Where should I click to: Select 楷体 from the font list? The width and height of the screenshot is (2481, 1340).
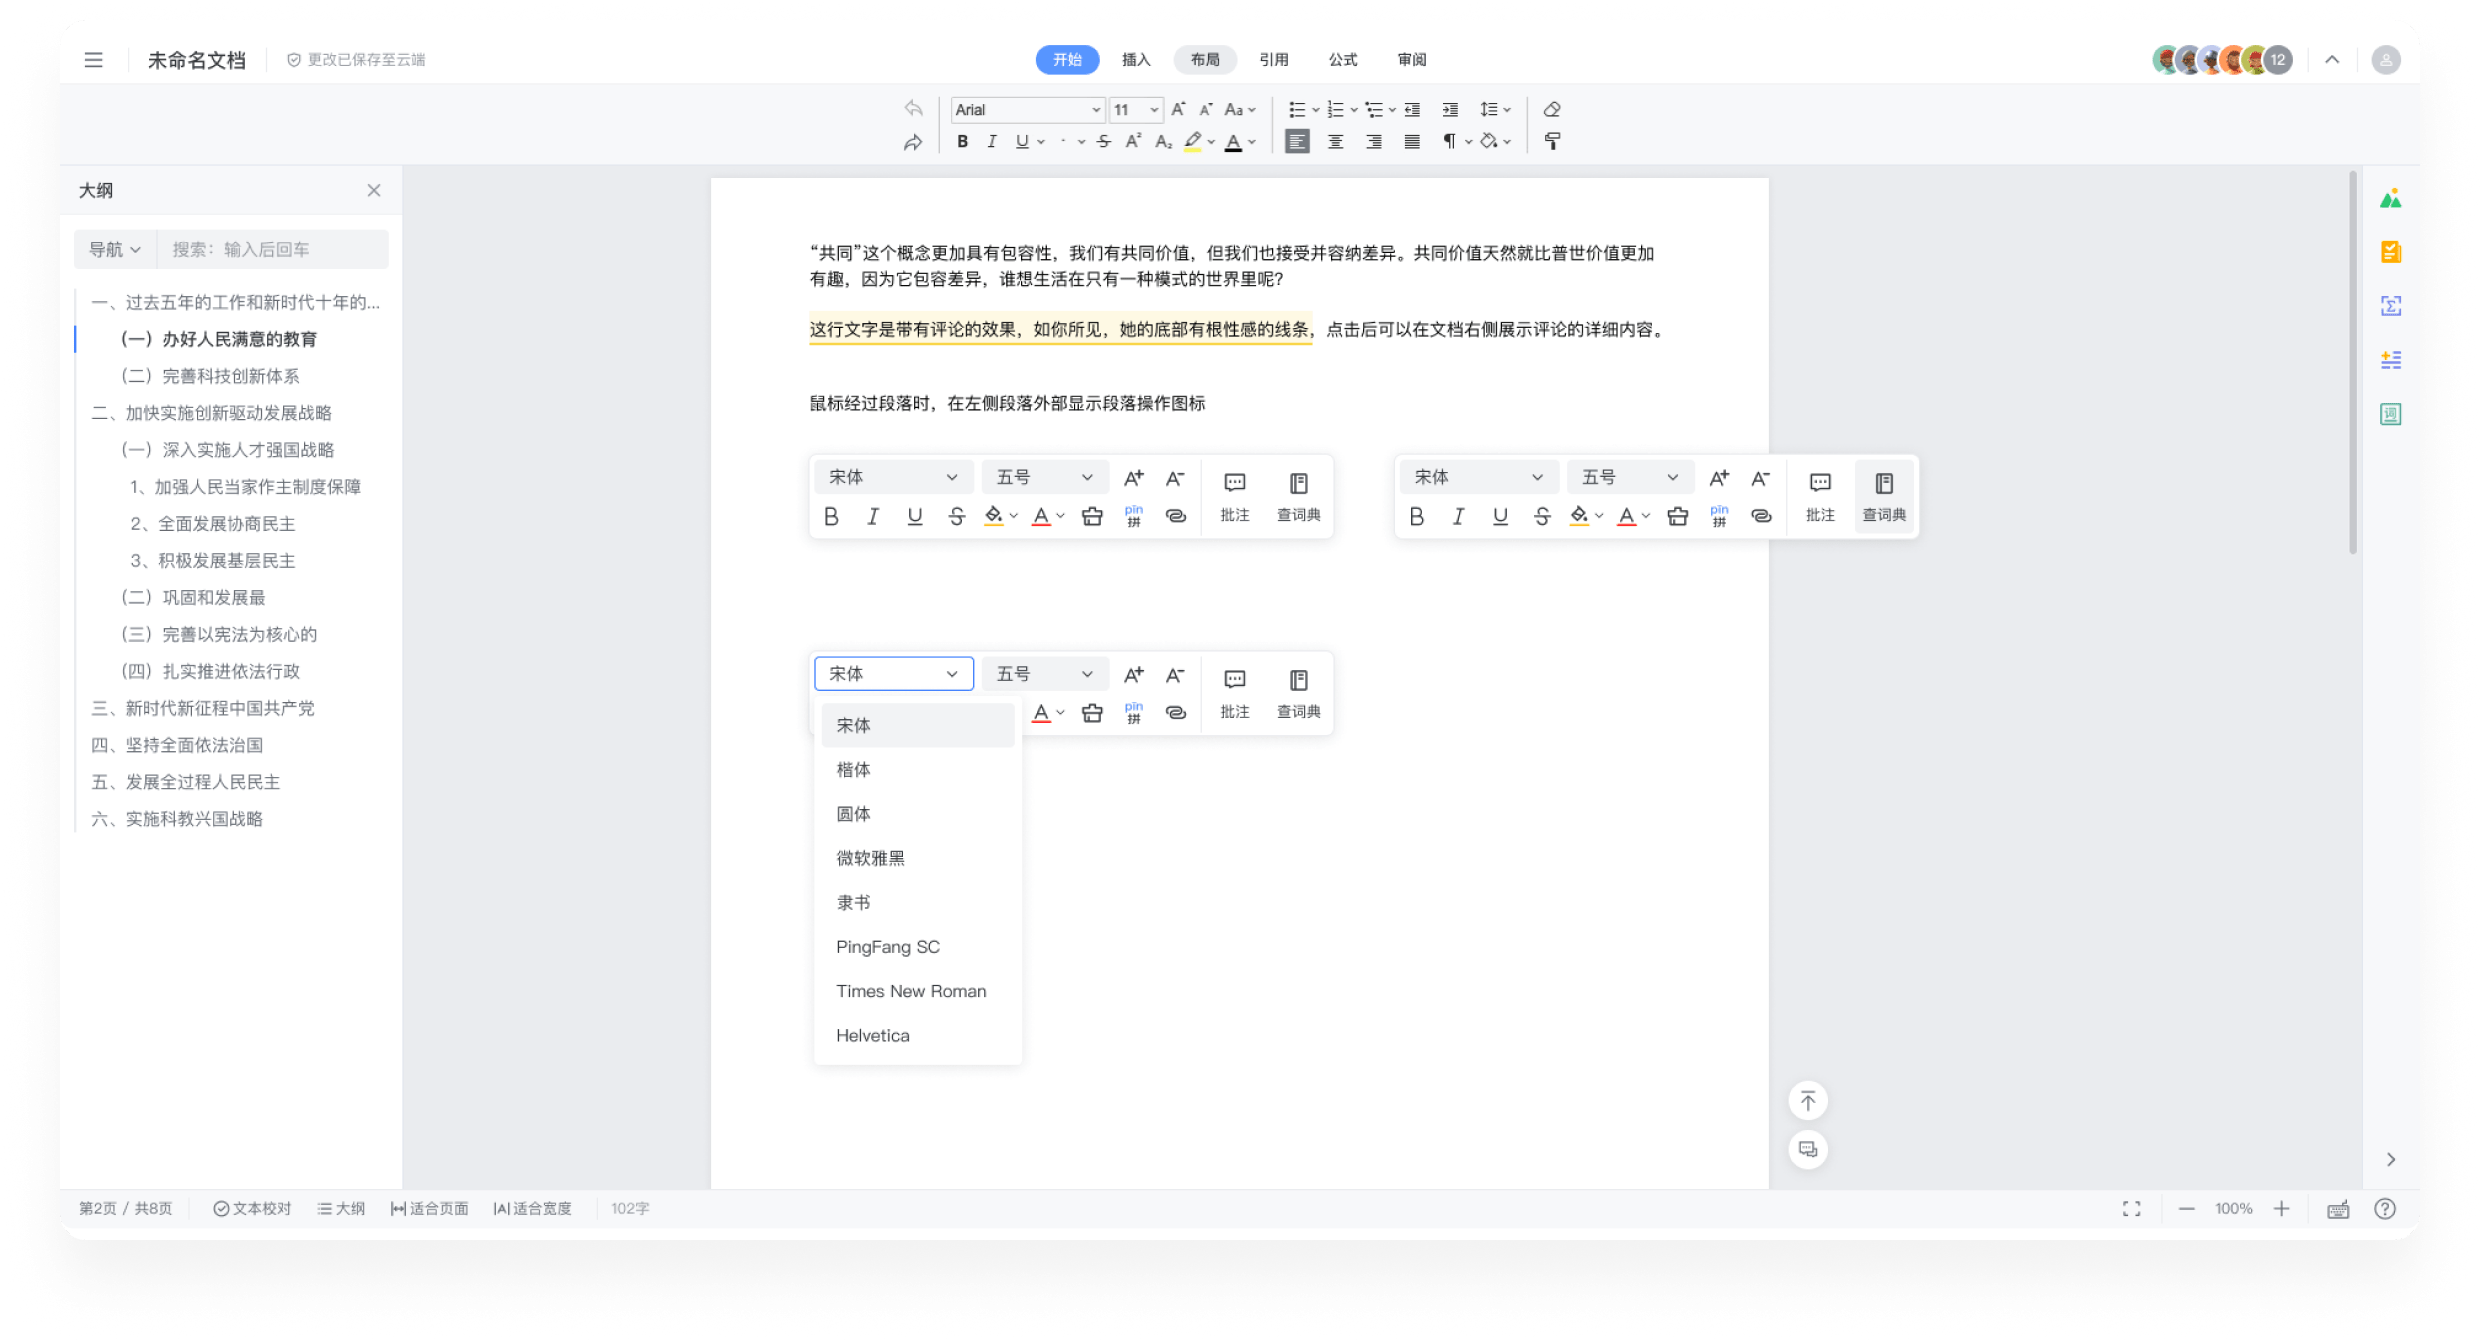click(x=918, y=770)
